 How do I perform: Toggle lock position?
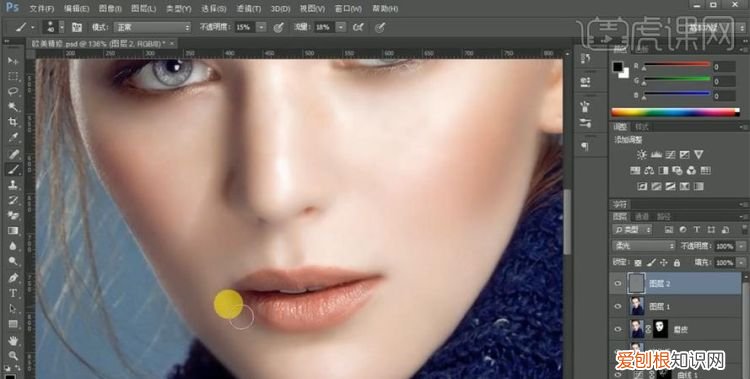(664, 263)
